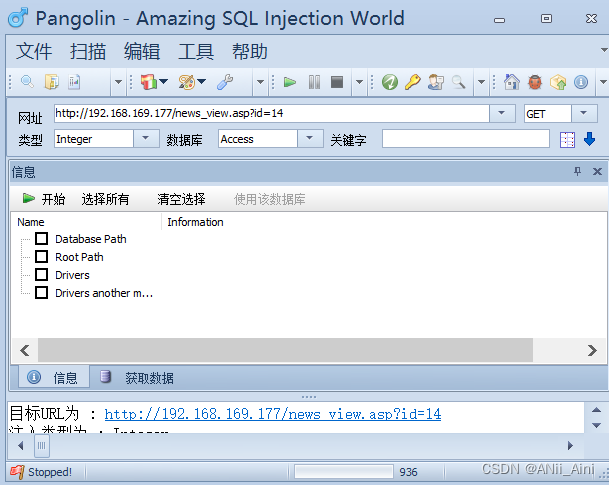
Task: Open the 帮助 menu
Action: (x=250, y=51)
